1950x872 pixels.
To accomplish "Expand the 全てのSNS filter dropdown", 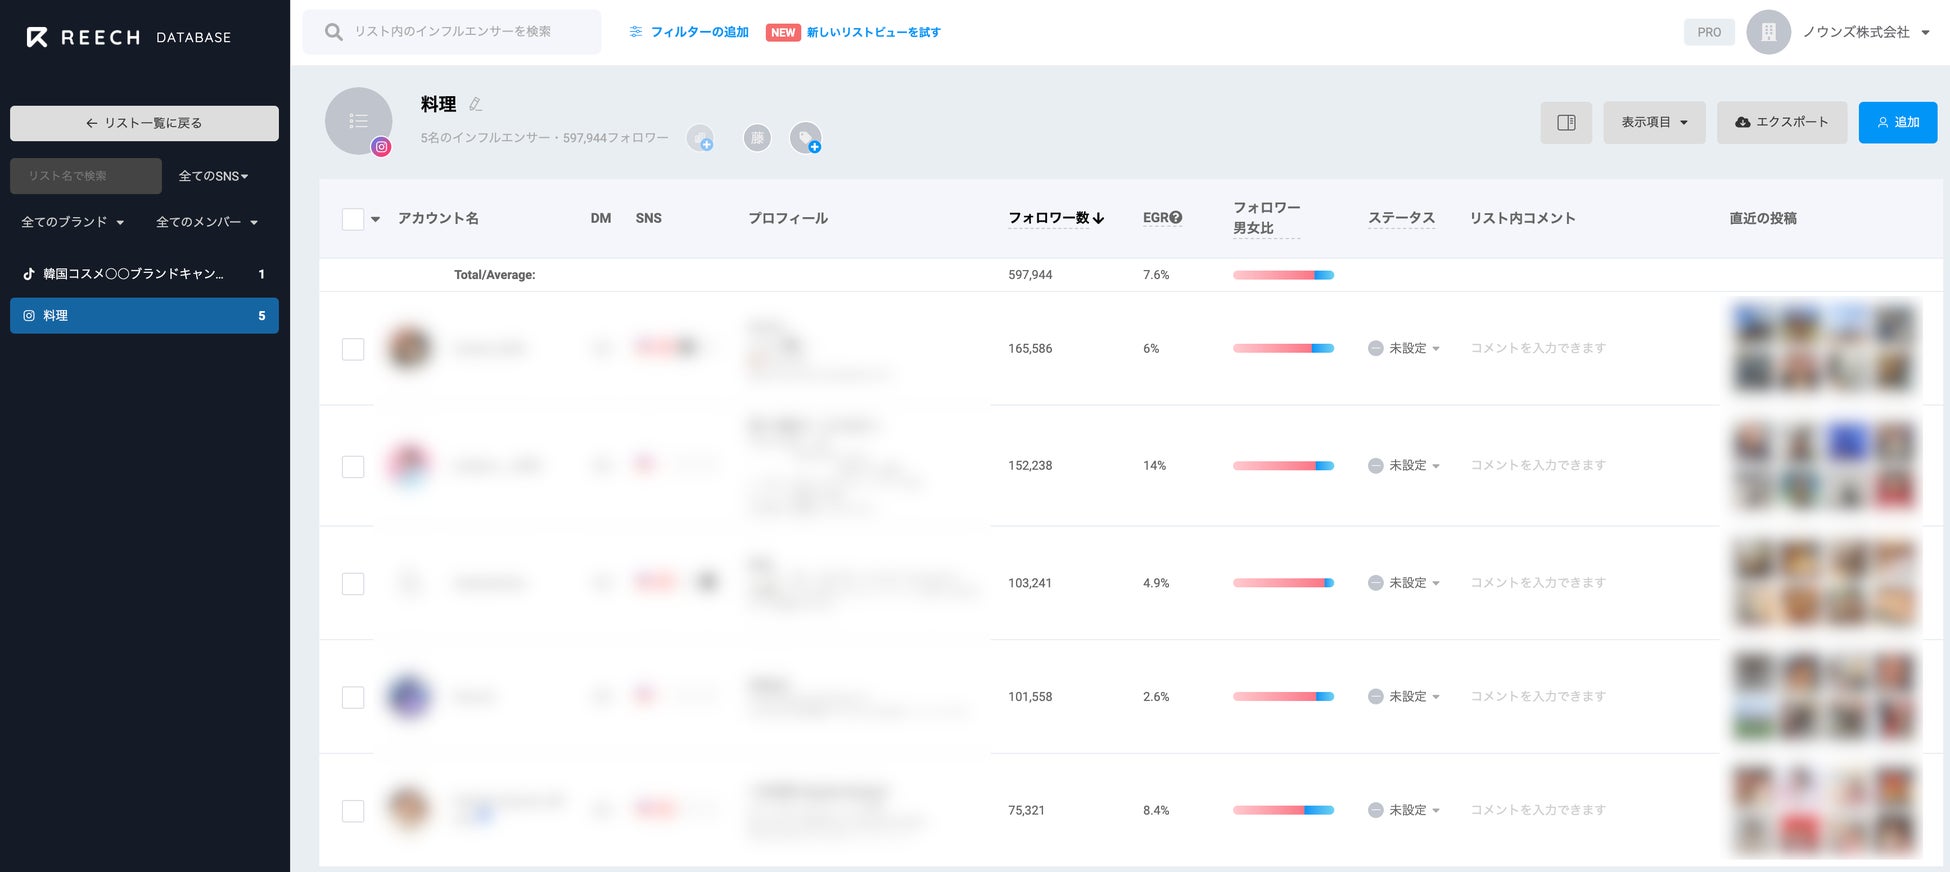I will pos(213,176).
